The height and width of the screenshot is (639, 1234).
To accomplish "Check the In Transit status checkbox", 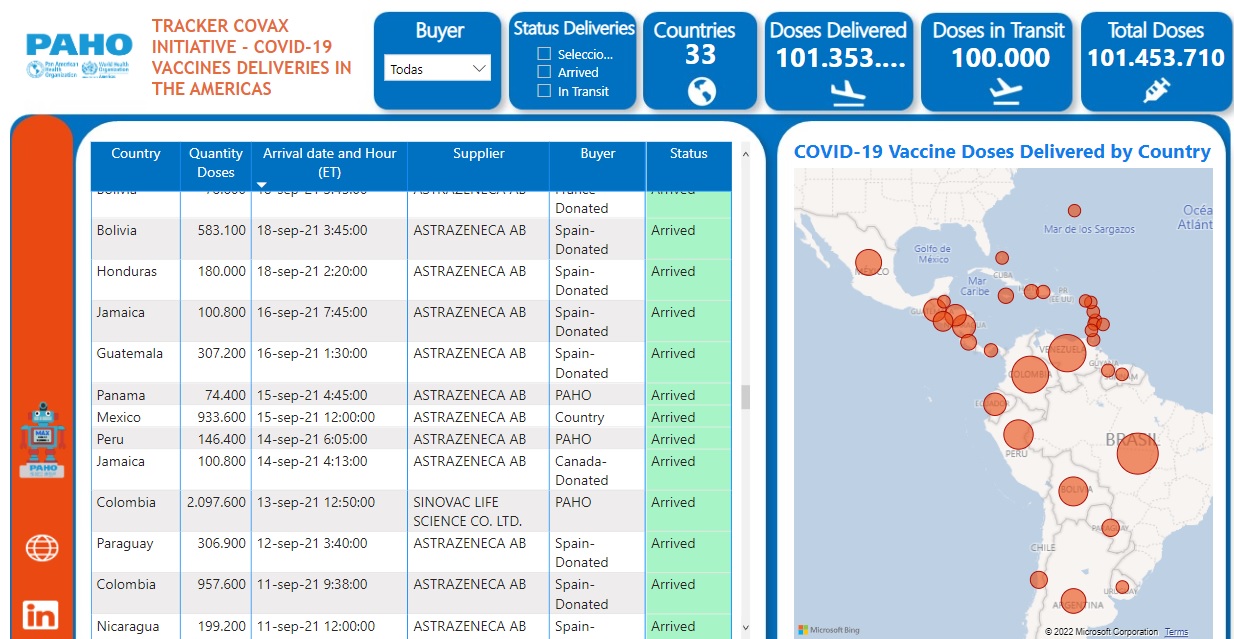I will click(x=544, y=91).
